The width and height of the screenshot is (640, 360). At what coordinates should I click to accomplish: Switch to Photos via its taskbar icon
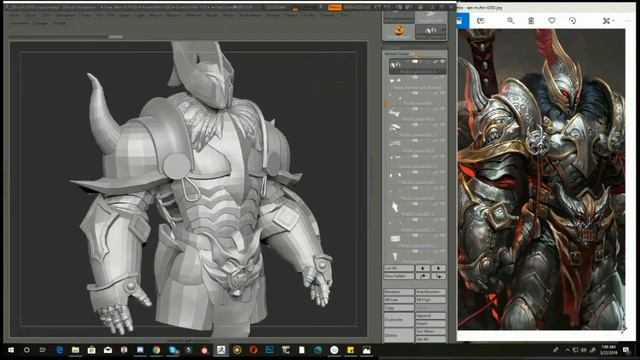(x=367, y=350)
